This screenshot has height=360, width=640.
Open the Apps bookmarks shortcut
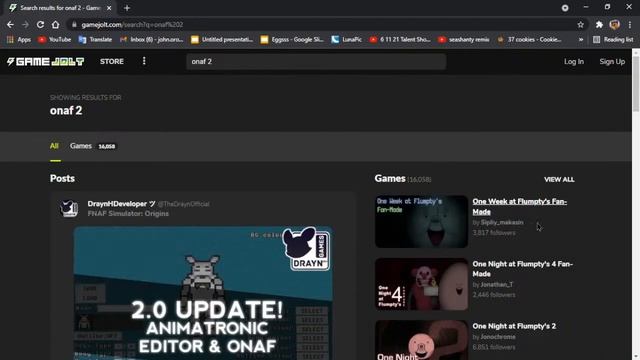pos(19,40)
